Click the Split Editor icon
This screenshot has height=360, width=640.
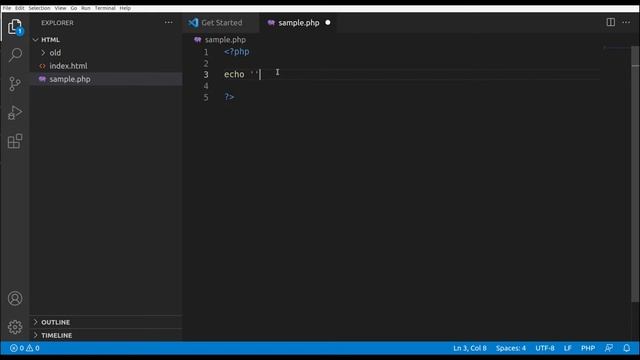[x=611, y=22]
